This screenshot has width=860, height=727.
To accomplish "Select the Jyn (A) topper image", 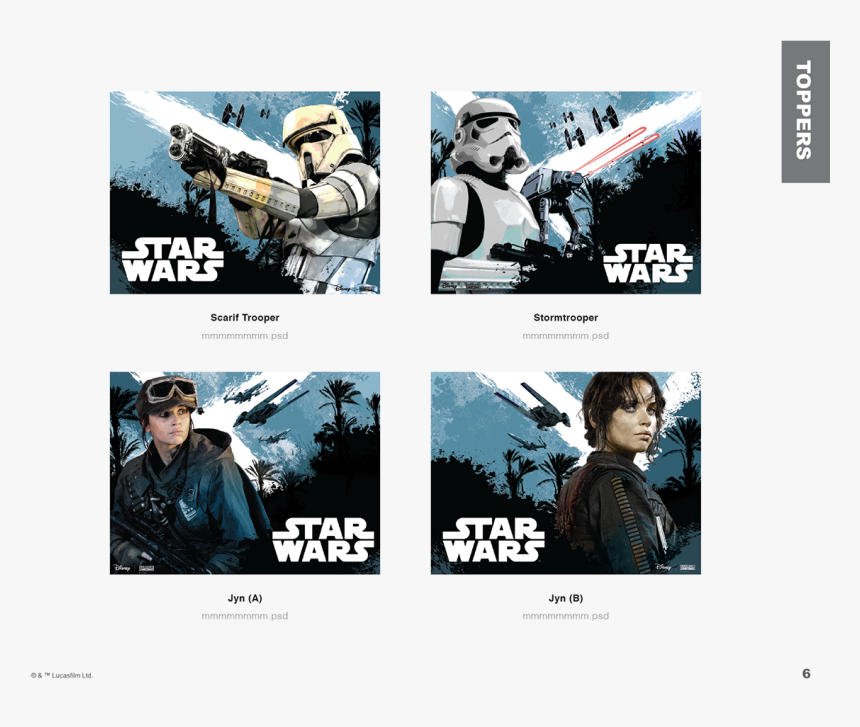I will point(245,473).
